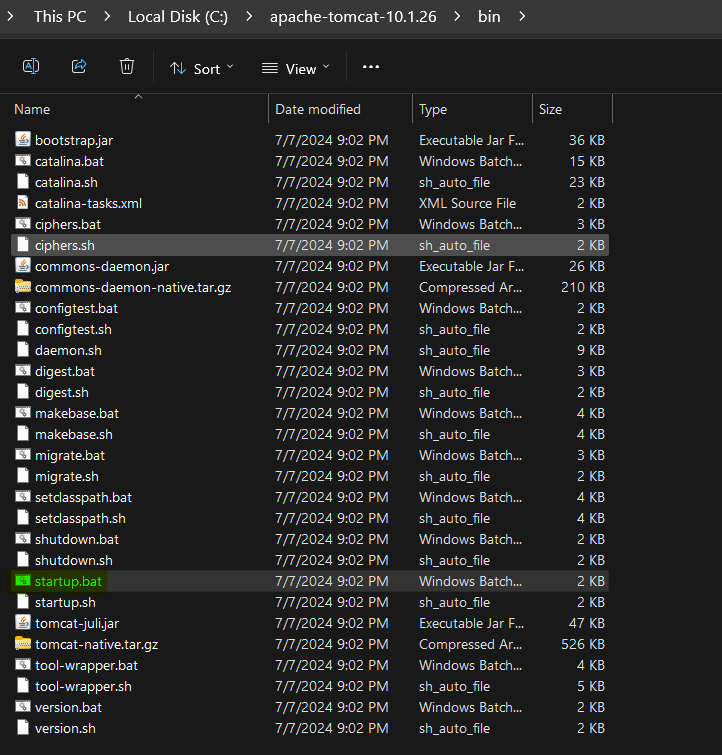Viewport: 722px width, 755px height.
Task: Click the Size column header
Action: coord(550,109)
